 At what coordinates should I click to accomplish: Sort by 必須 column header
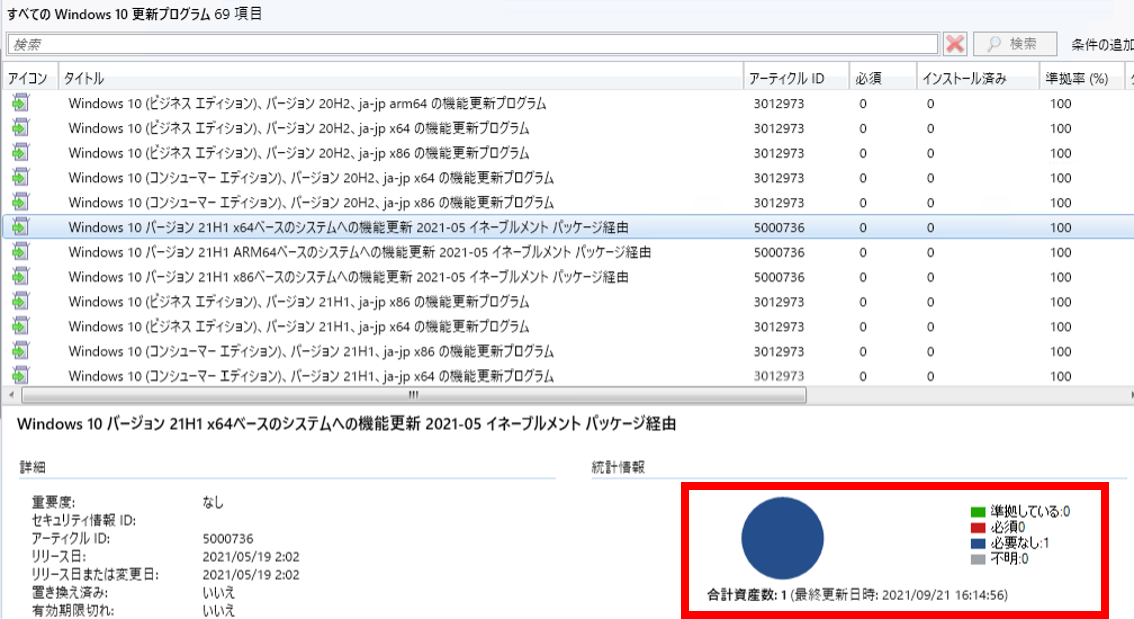coord(883,78)
